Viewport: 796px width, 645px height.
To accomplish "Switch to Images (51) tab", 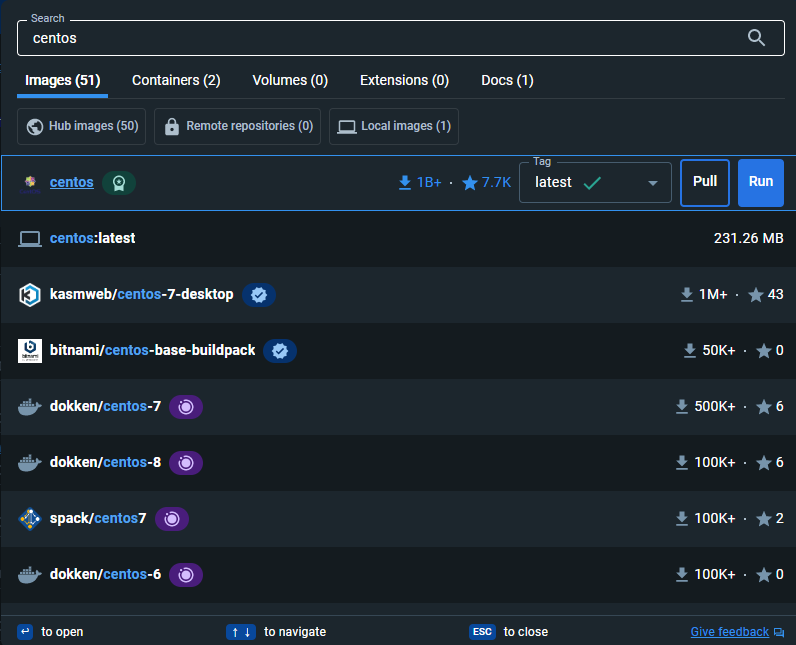I will (x=62, y=81).
